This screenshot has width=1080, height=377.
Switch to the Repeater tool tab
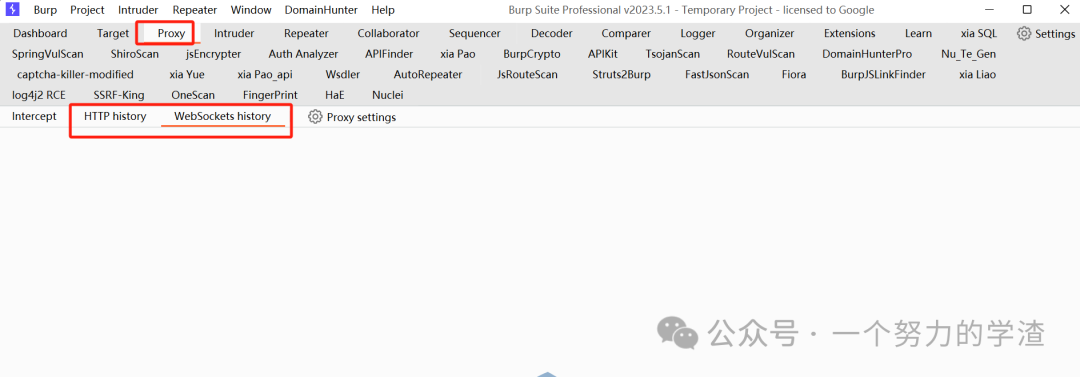pyautogui.click(x=307, y=33)
